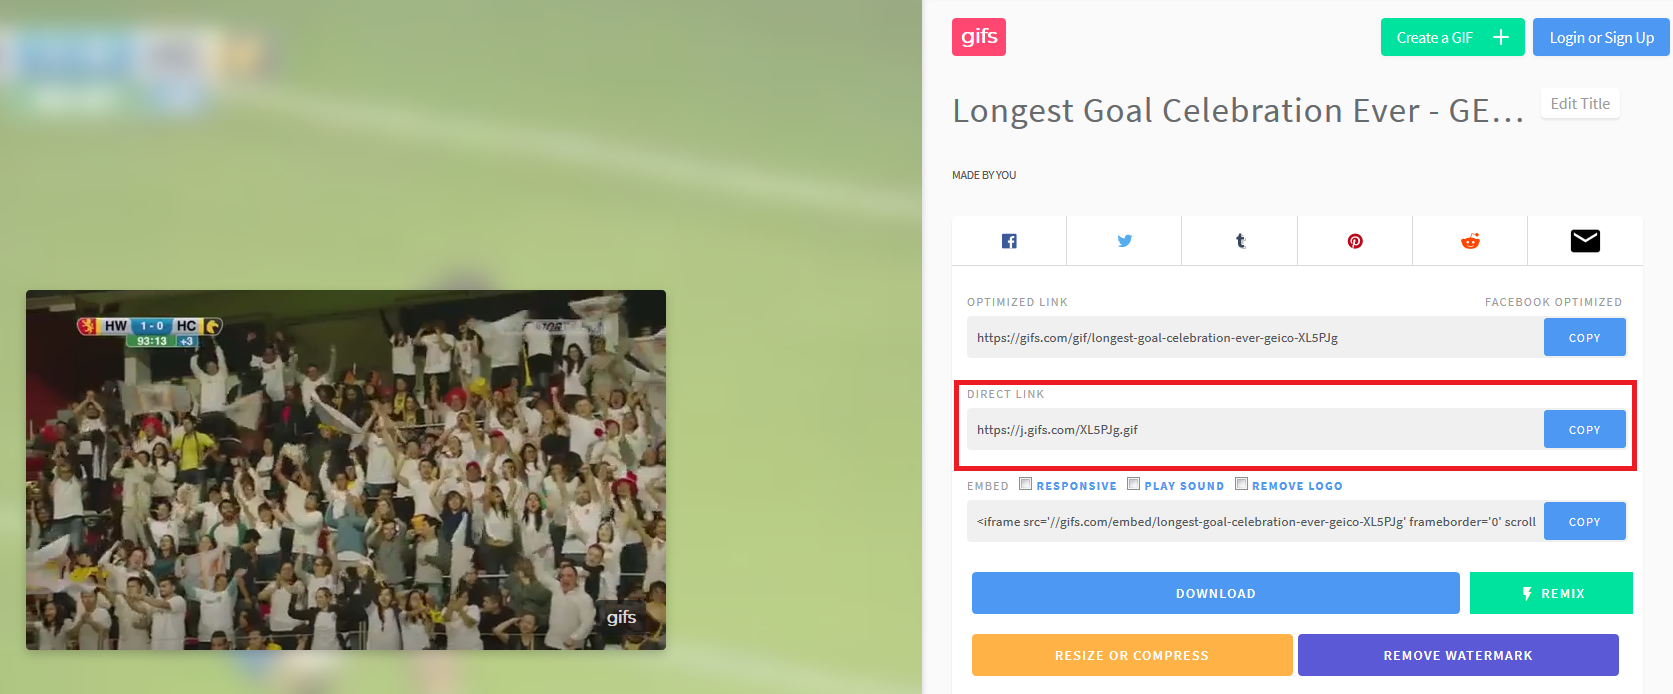Open the gifs logo home page
Viewport: 1673px width, 694px height.
coord(979,37)
